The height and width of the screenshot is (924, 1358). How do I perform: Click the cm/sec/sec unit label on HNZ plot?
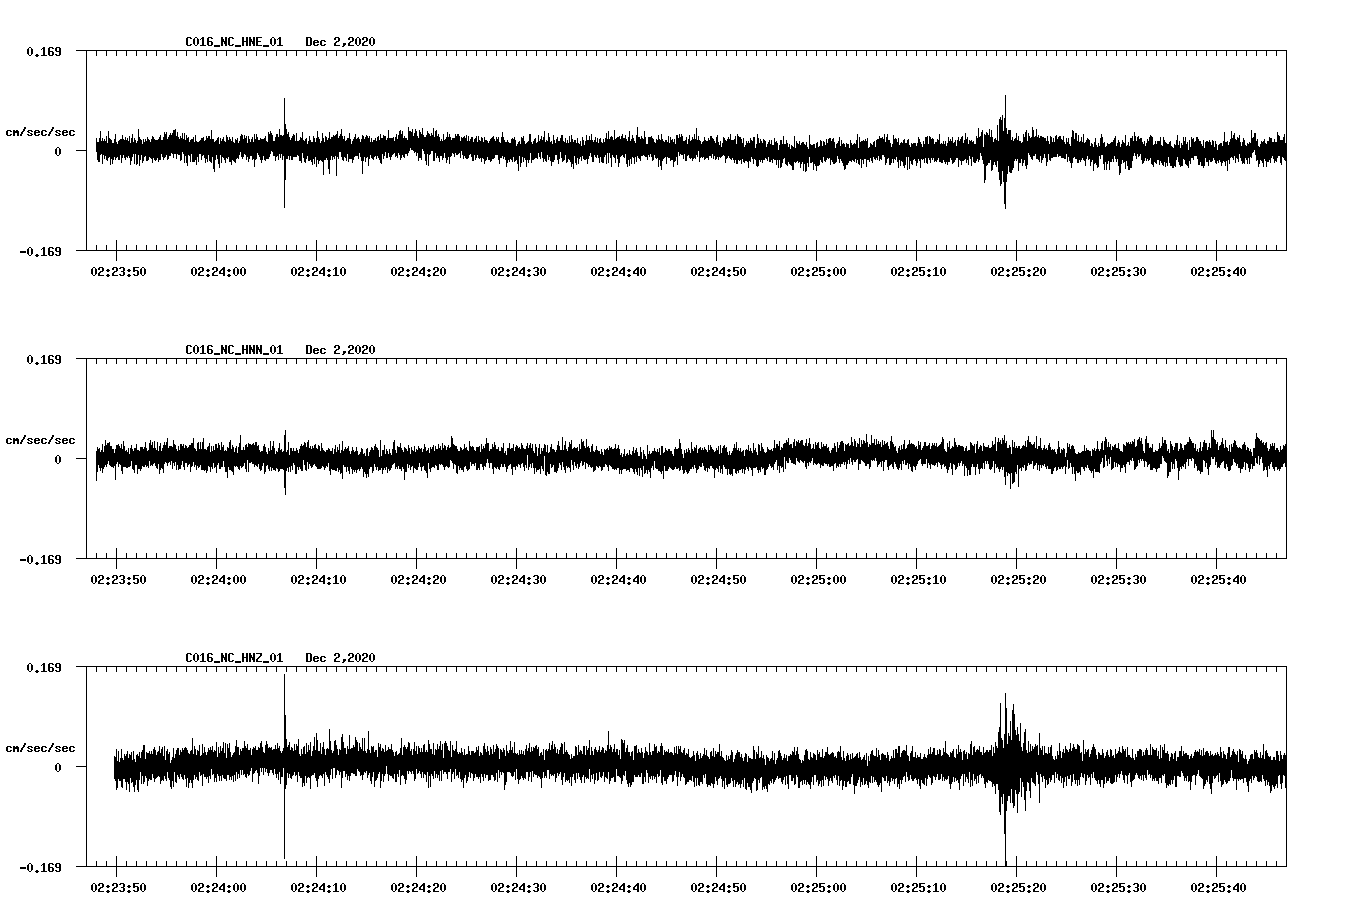tap(41, 746)
